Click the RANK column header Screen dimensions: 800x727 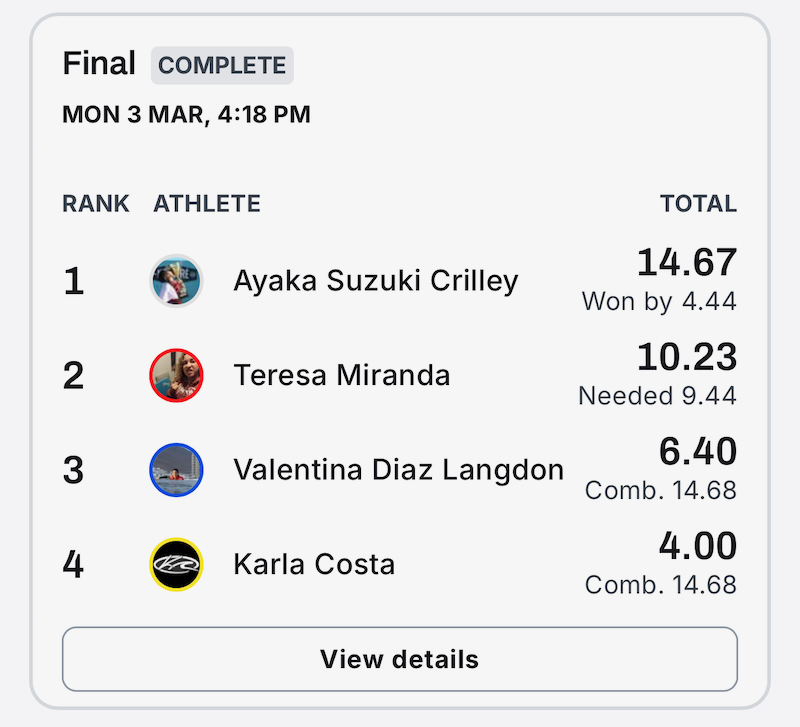[x=95, y=204]
